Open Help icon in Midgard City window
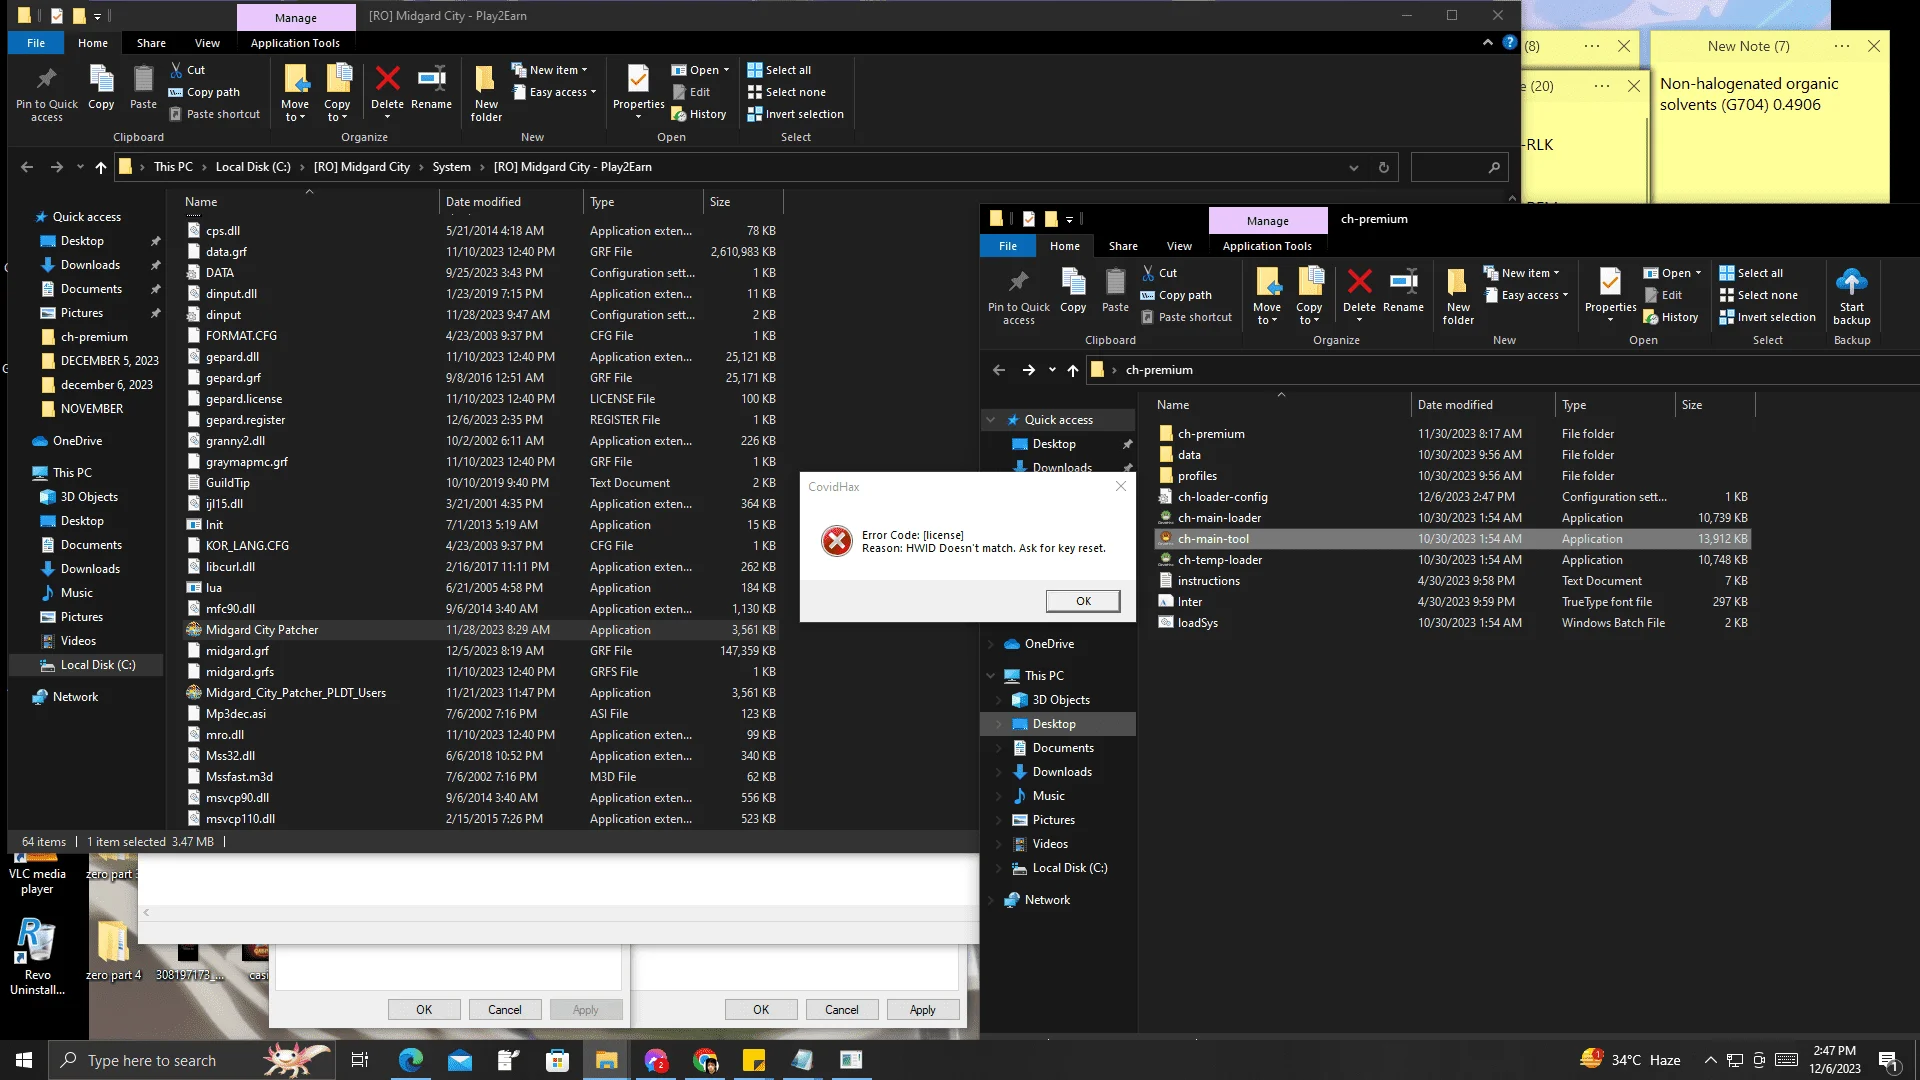The image size is (1920, 1080). 1509,43
